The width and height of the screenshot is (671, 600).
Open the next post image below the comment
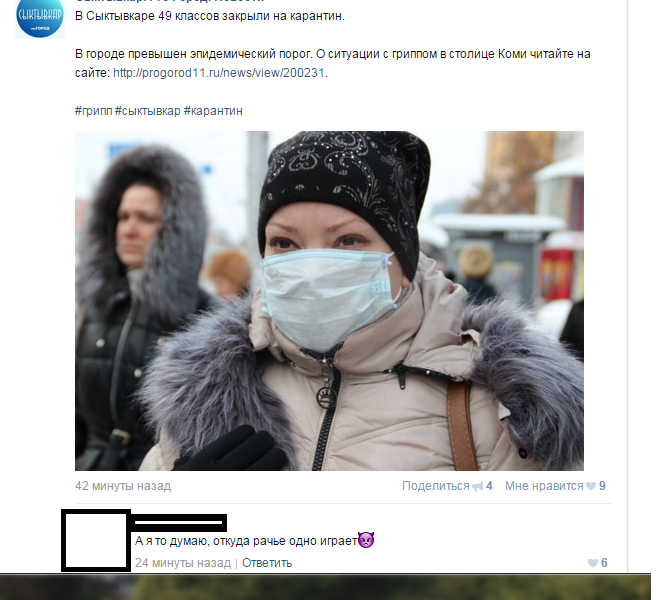pos(325,587)
